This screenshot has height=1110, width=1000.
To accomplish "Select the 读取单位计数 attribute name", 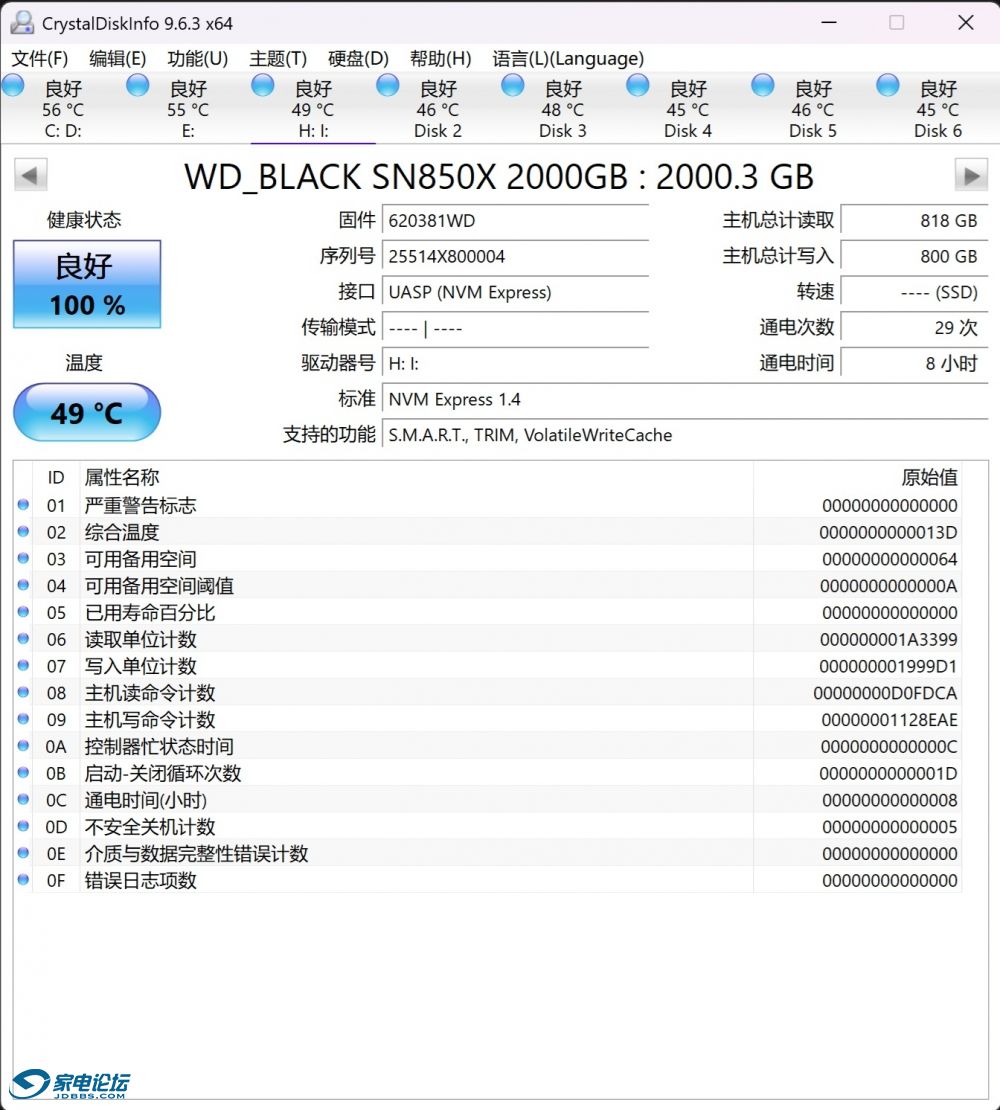I will point(140,639).
